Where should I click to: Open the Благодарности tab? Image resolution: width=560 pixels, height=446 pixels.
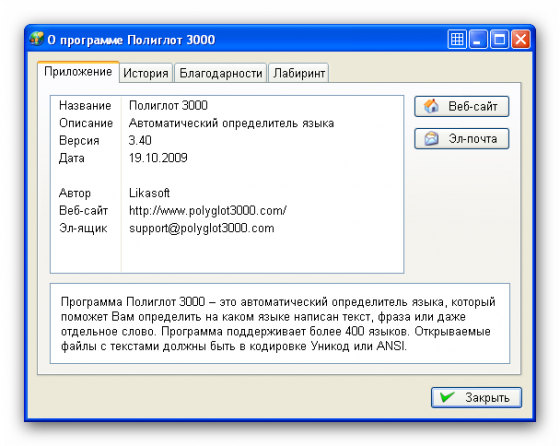pyautogui.click(x=221, y=73)
